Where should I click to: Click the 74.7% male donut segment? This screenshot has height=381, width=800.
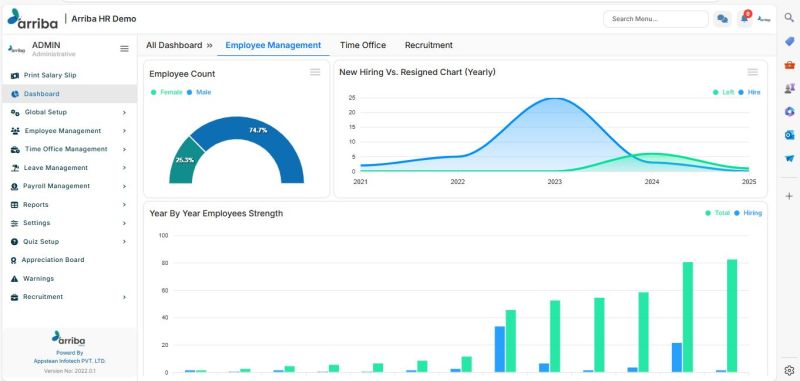[258, 131]
